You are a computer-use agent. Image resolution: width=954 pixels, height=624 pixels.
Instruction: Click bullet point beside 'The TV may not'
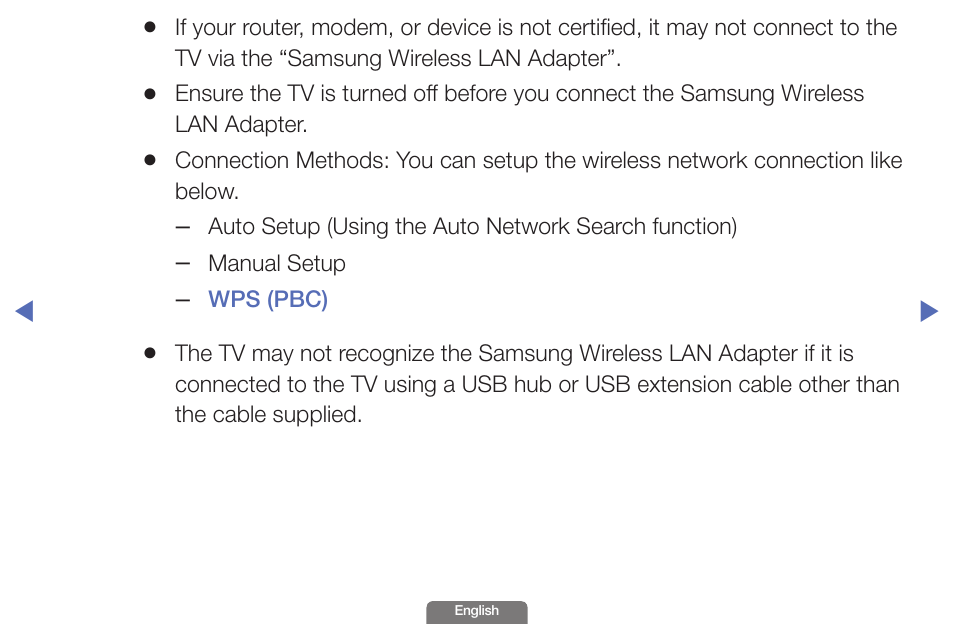(x=150, y=353)
